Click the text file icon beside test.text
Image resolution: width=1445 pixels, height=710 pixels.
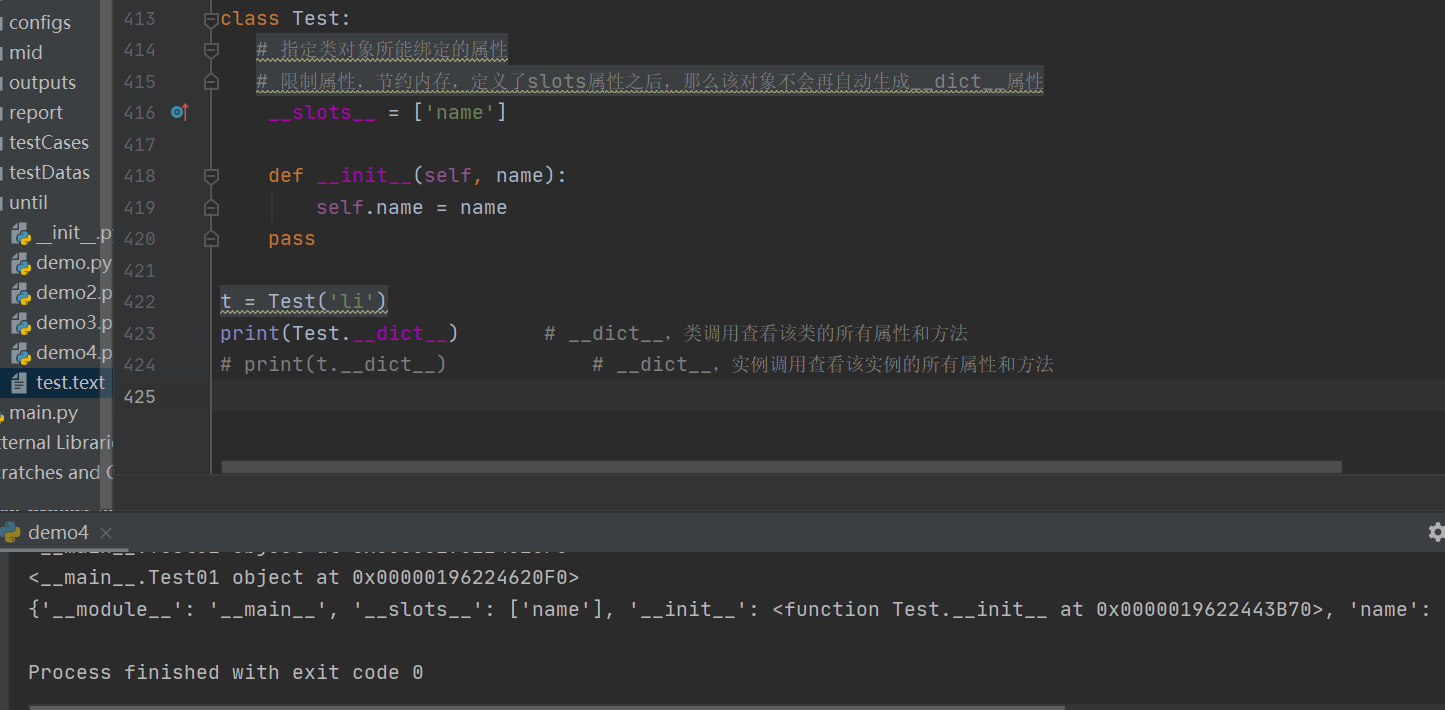20,383
